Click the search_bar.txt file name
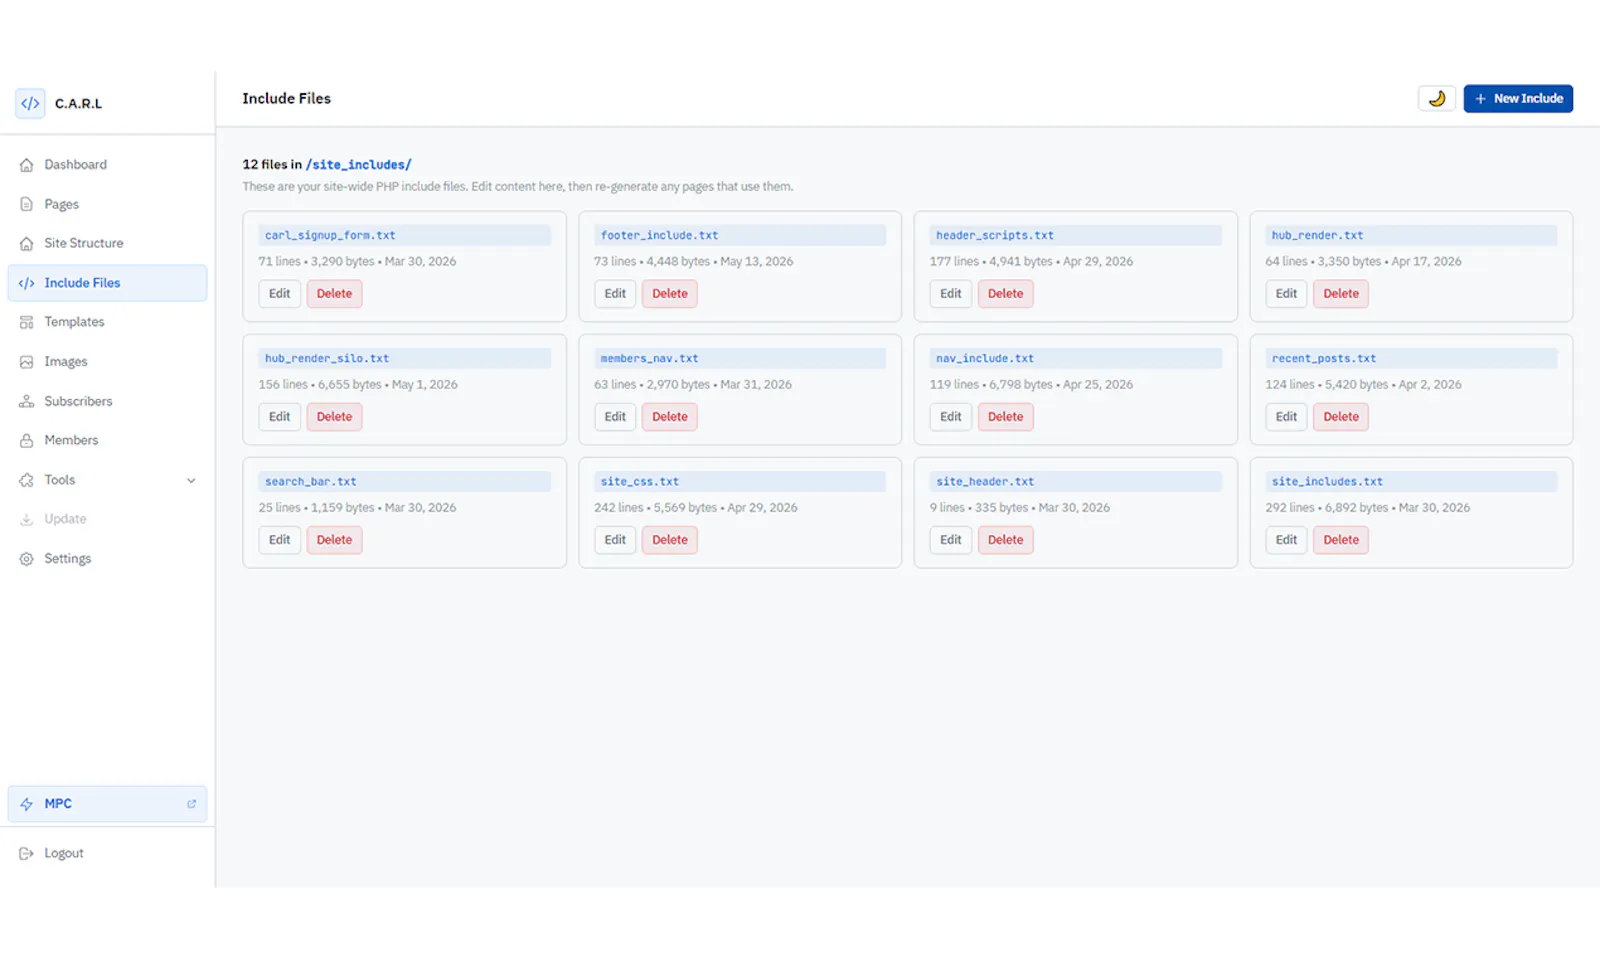The image size is (1600, 957). coord(311,482)
